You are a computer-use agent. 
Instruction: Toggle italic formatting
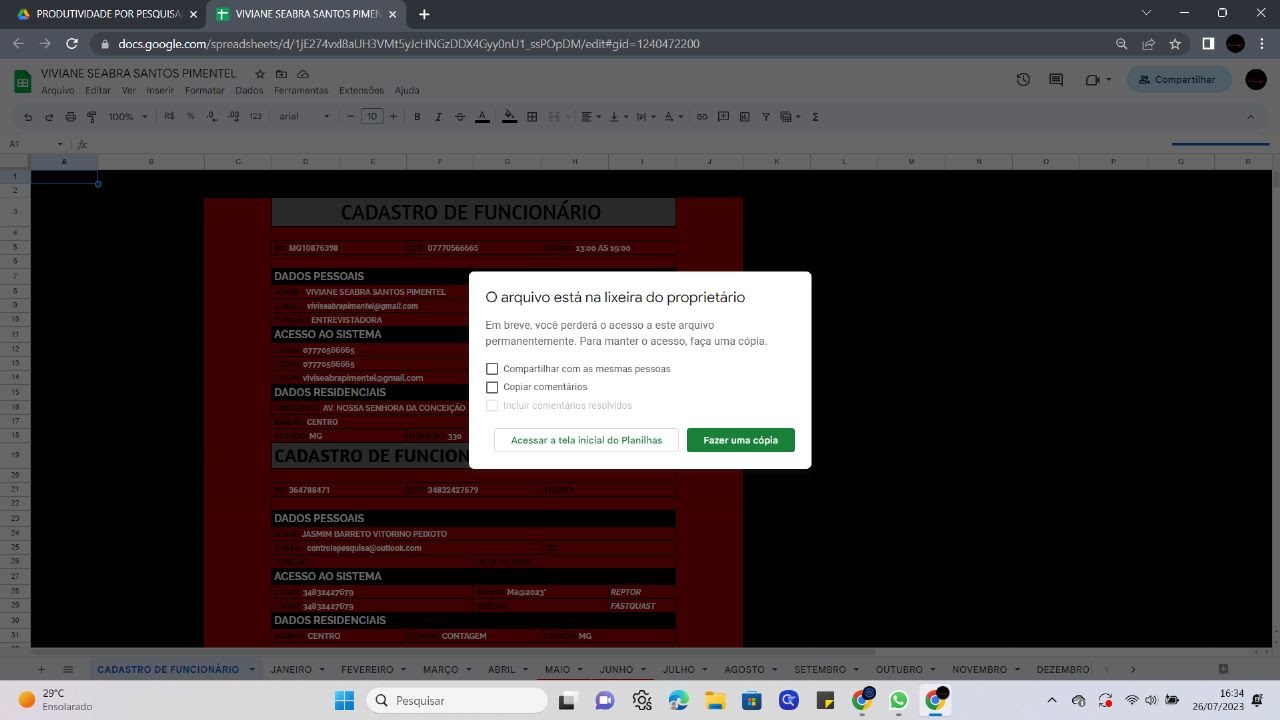click(438, 117)
